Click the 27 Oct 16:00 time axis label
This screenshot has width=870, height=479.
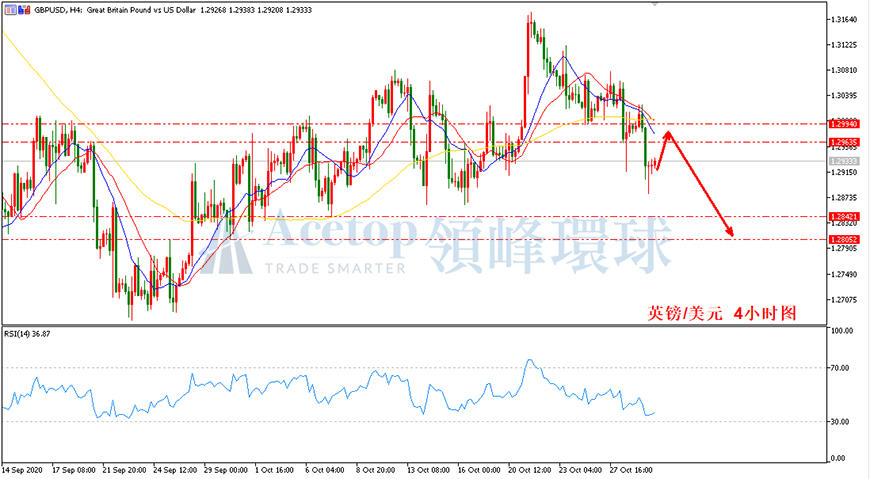tap(631, 470)
